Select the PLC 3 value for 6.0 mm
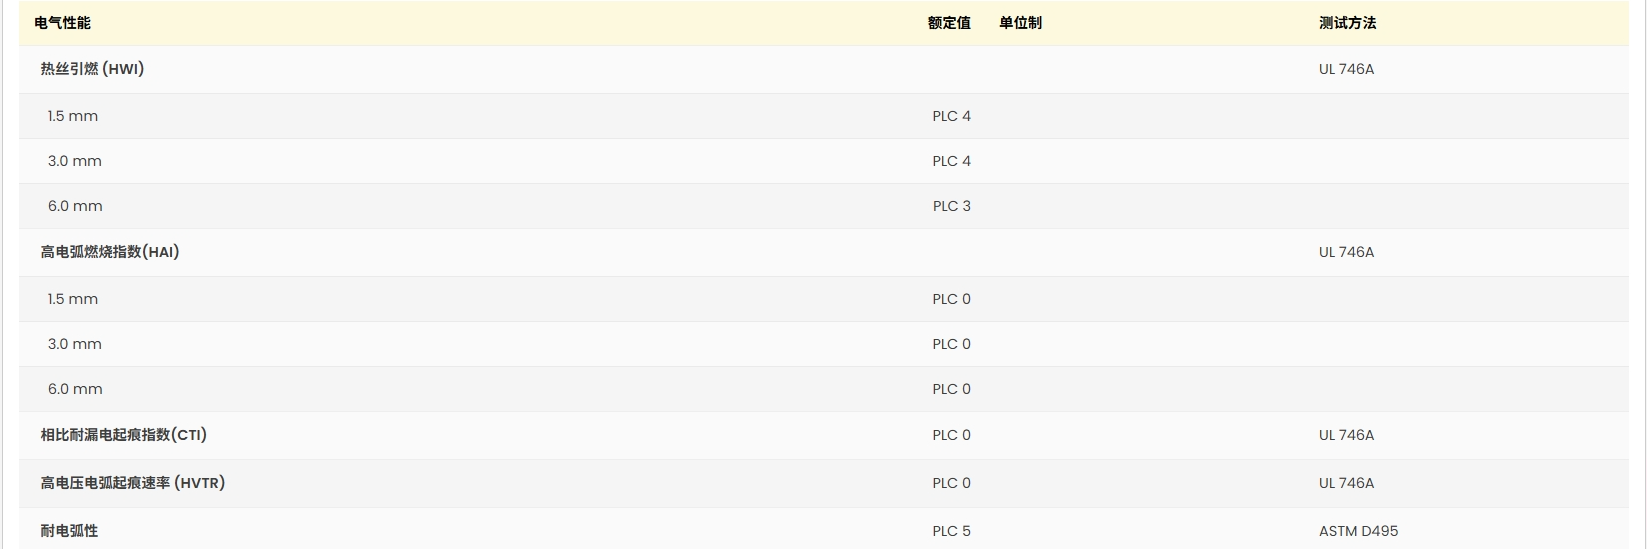 951,206
